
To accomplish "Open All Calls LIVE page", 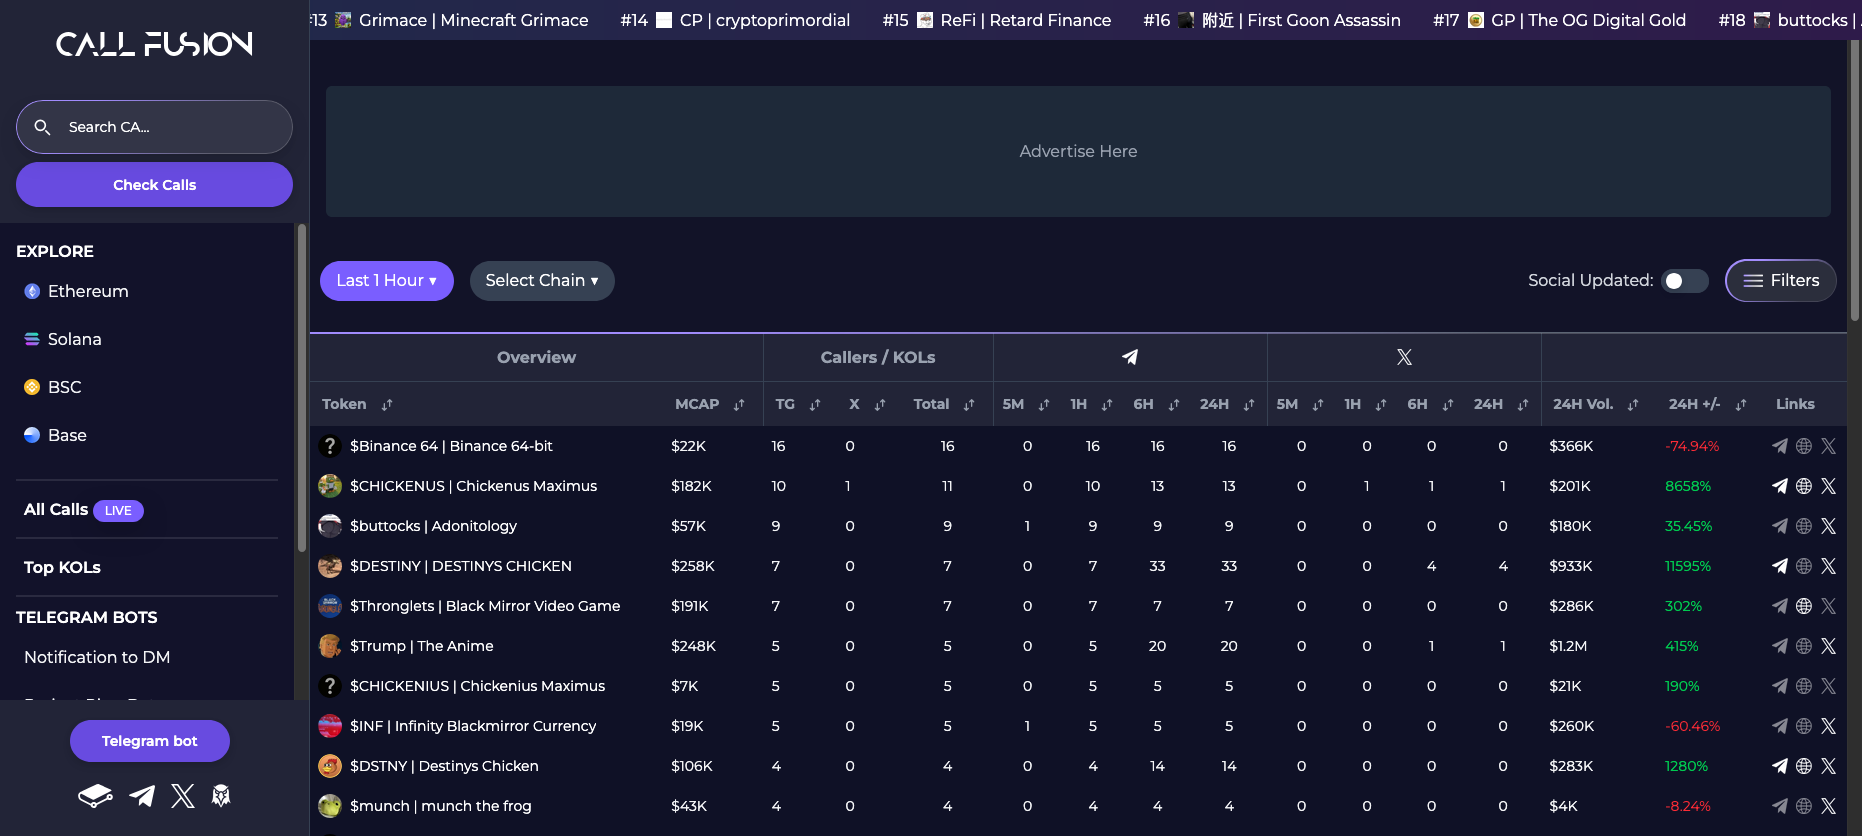I will point(84,510).
